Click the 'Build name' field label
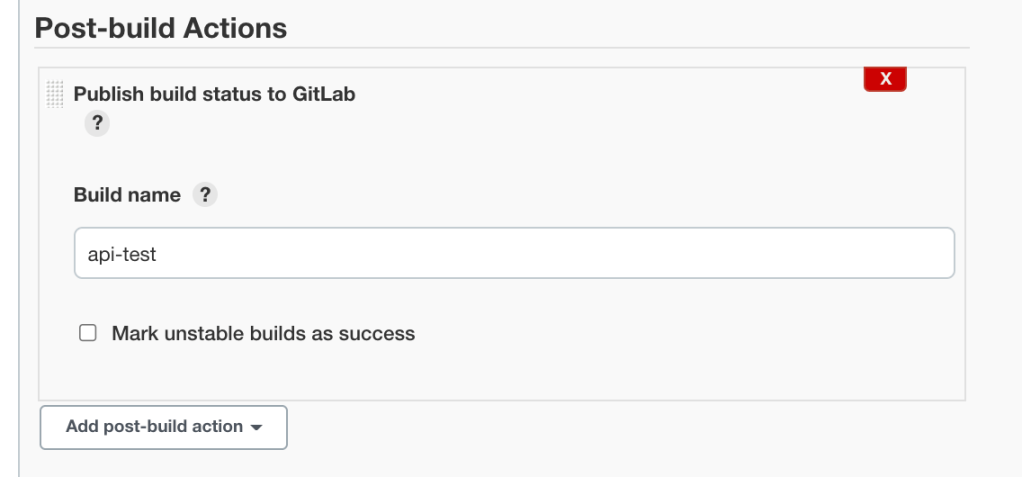The width and height of the screenshot is (1022, 477). [127, 195]
